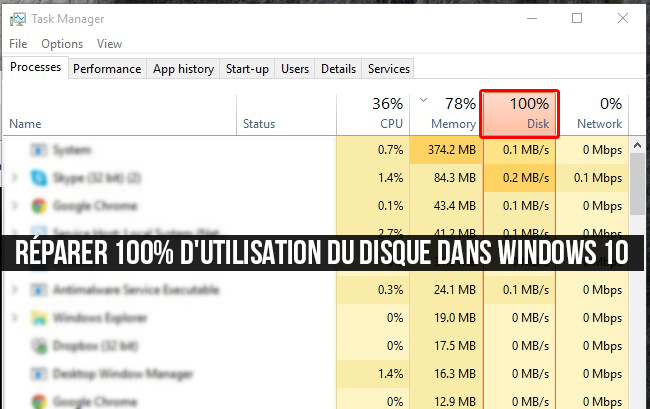Select the Dropbox (32 bit) process row
This screenshot has width=650, height=409.
click(315, 346)
